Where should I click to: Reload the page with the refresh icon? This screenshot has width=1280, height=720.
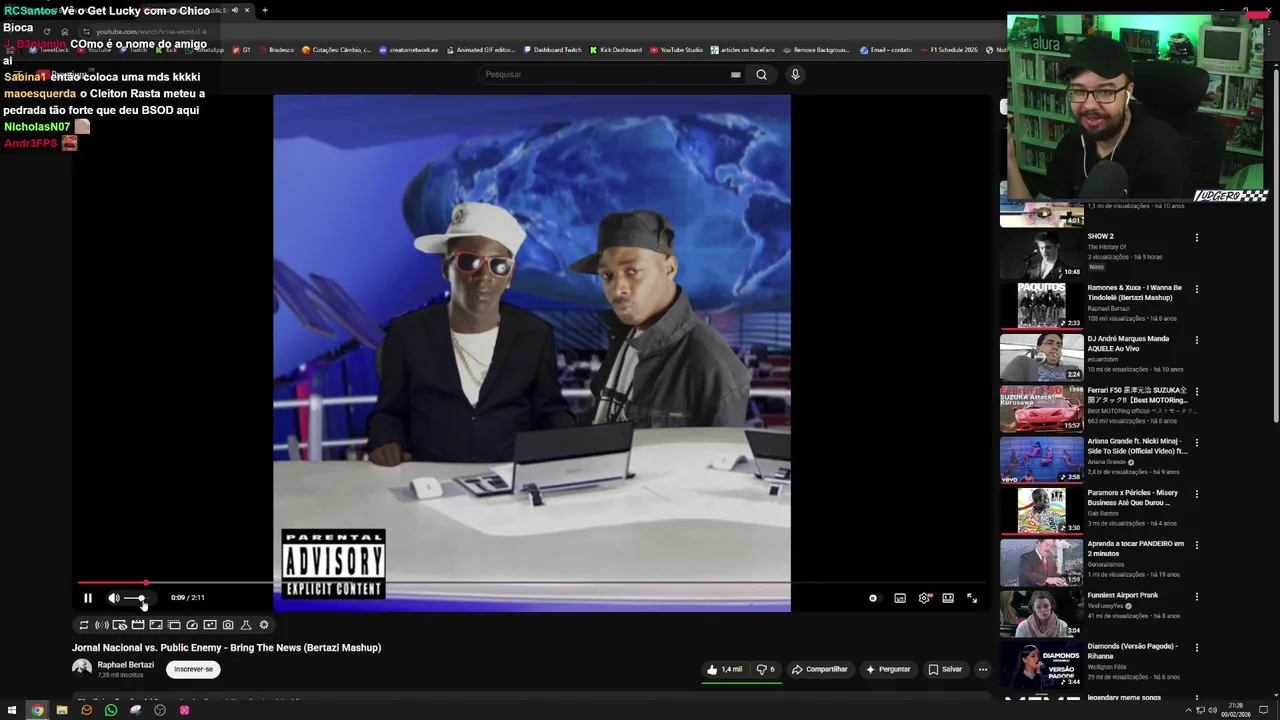(x=46, y=32)
